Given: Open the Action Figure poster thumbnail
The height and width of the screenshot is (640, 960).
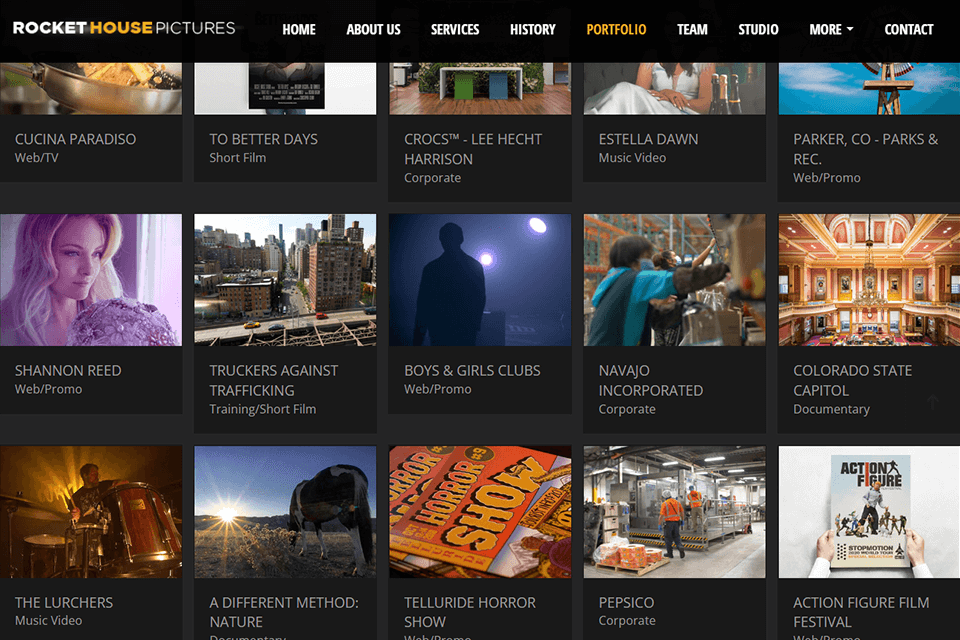Looking at the screenshot, I should (x=869, y=512).
